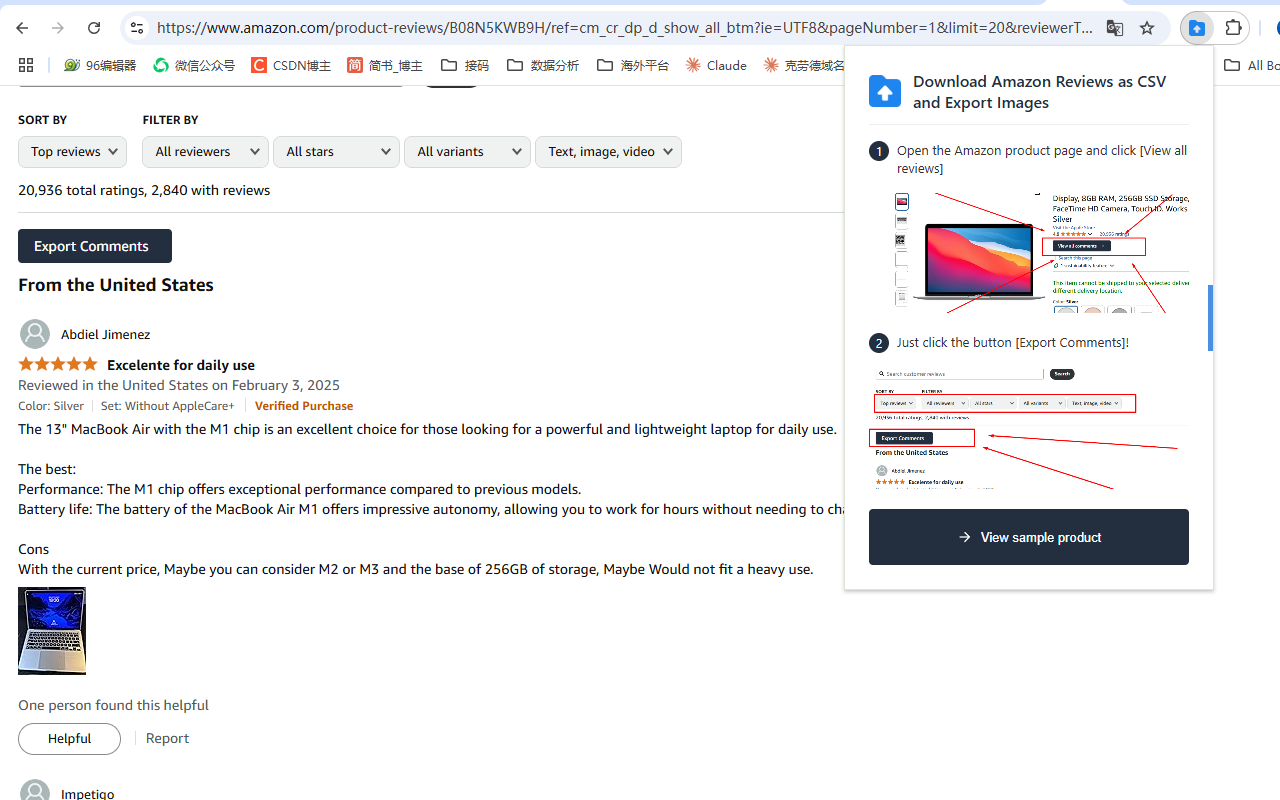The width and height of the screenshot is (1280, 800).
Task: Click Abdiel Jimenez's profile avatar
Action: coord(35,334)
